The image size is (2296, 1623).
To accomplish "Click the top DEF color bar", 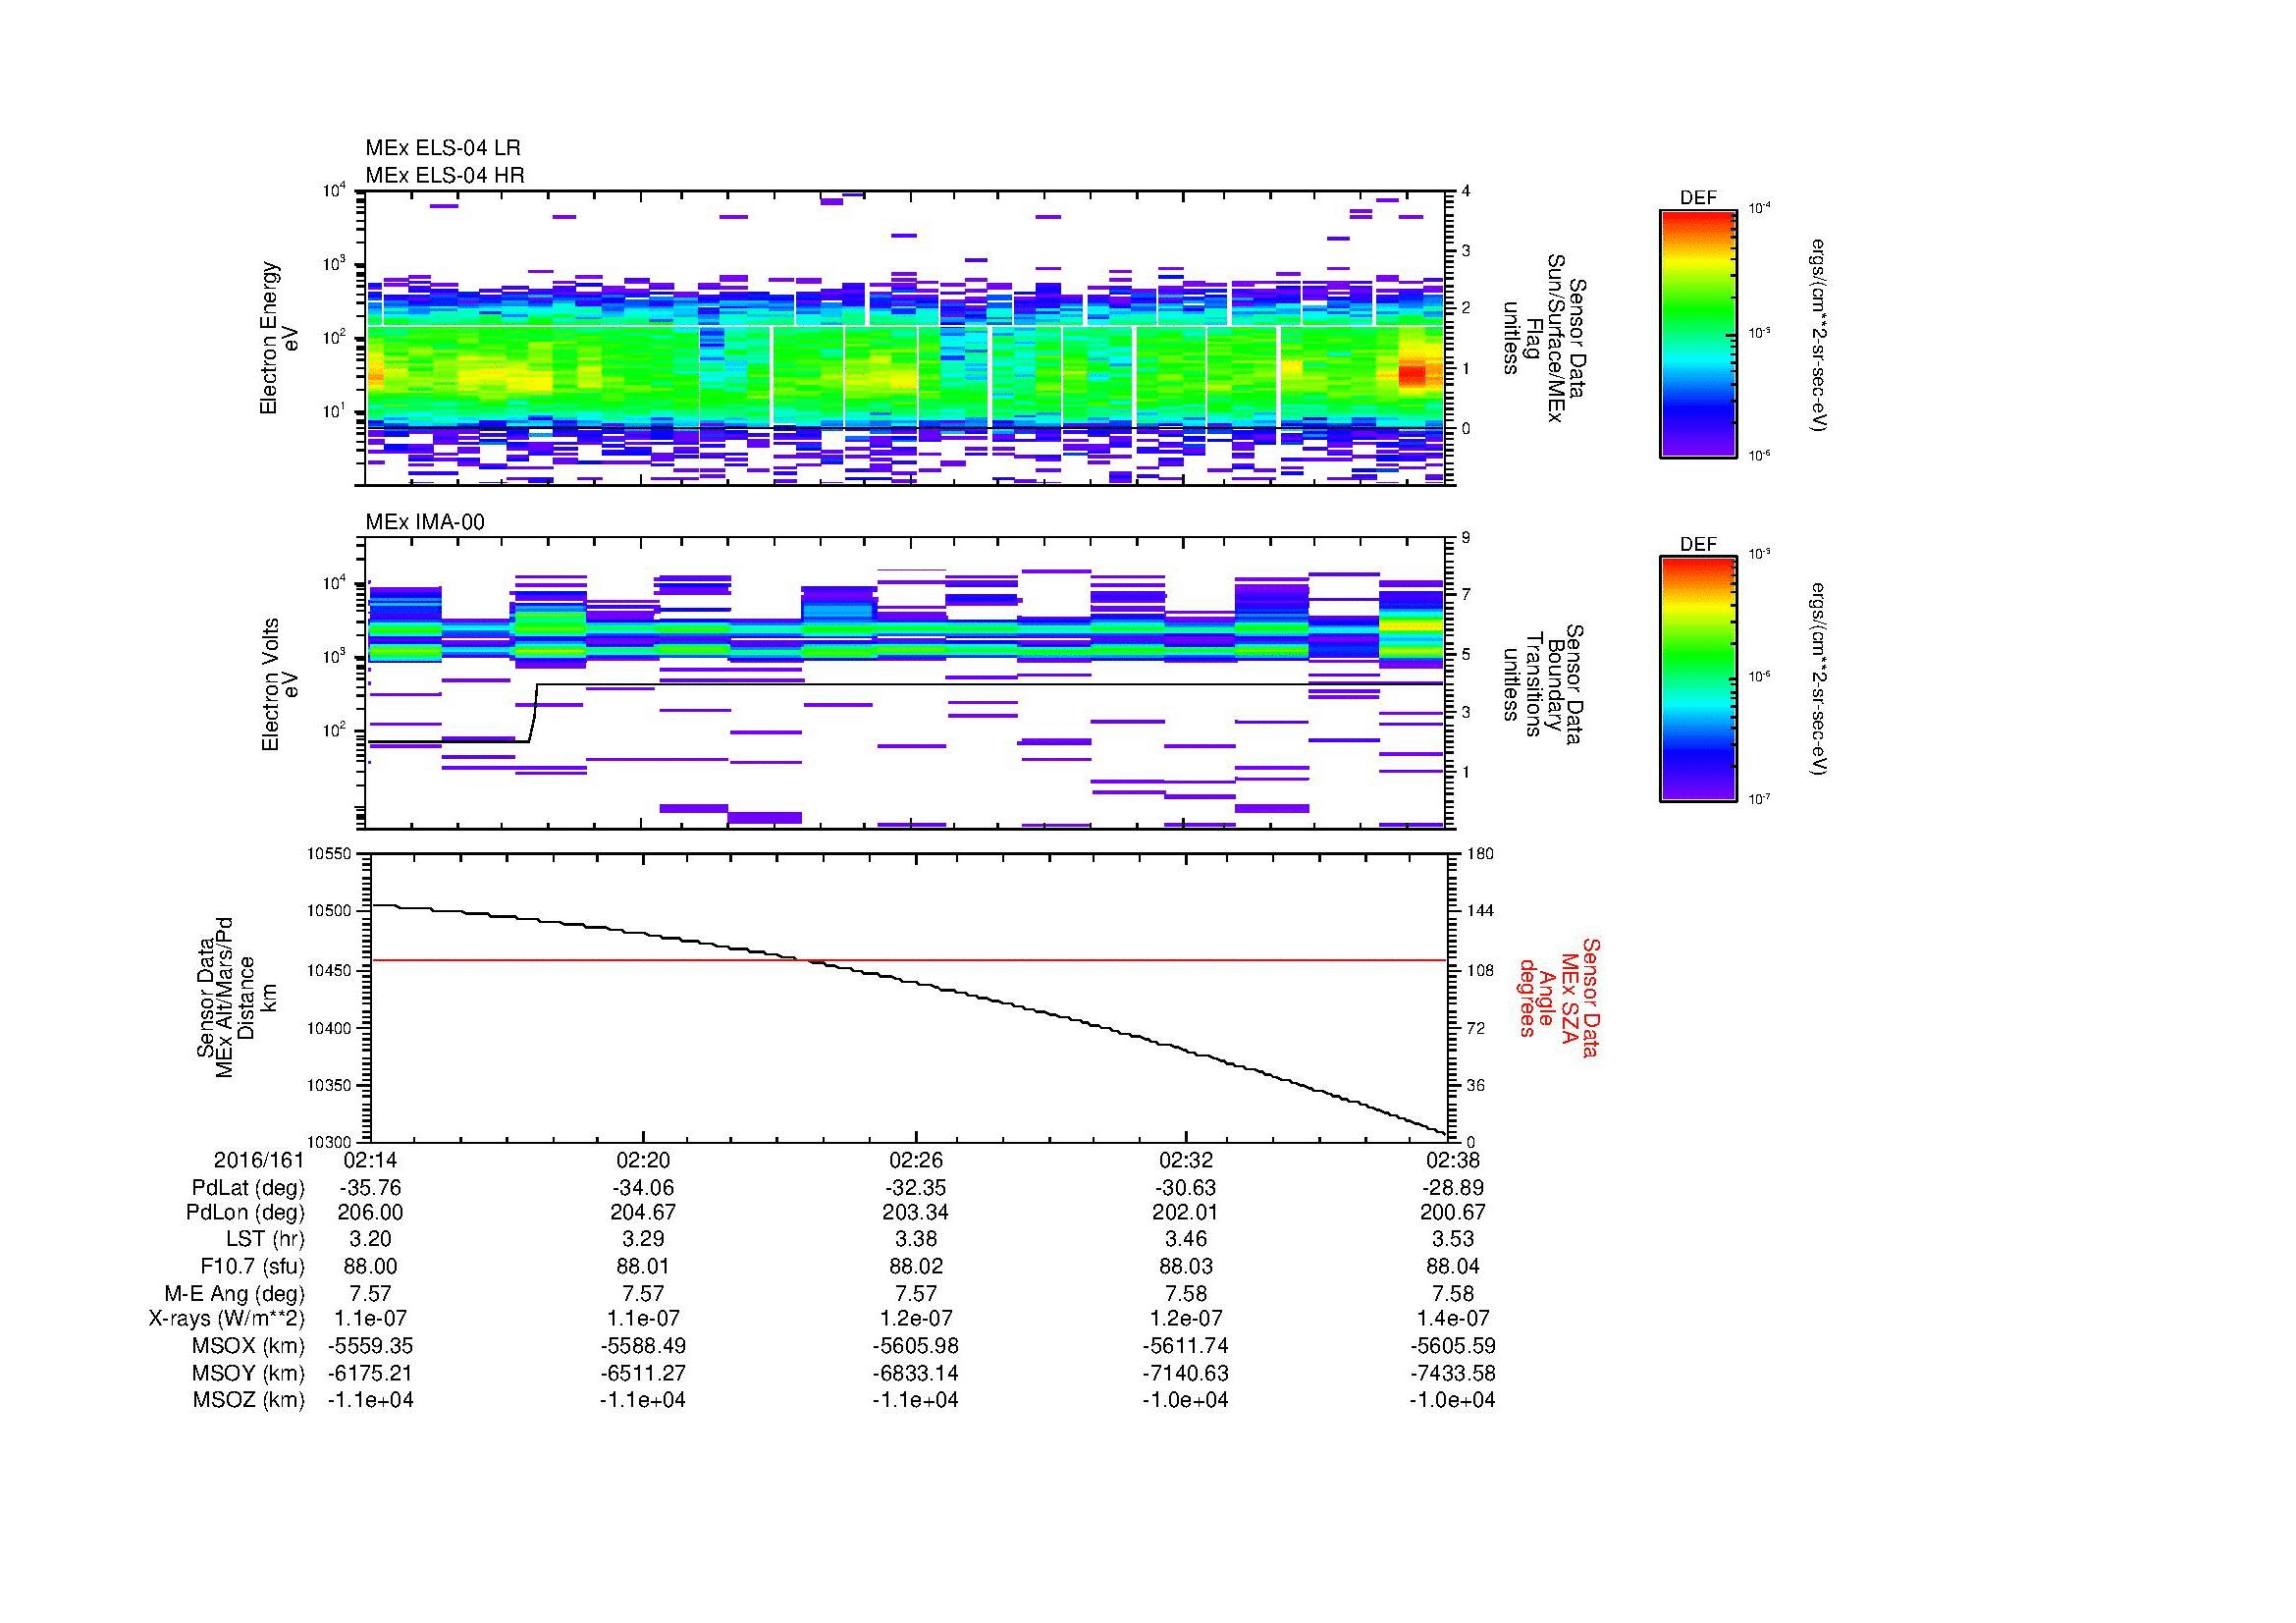I will (1697, 333).
